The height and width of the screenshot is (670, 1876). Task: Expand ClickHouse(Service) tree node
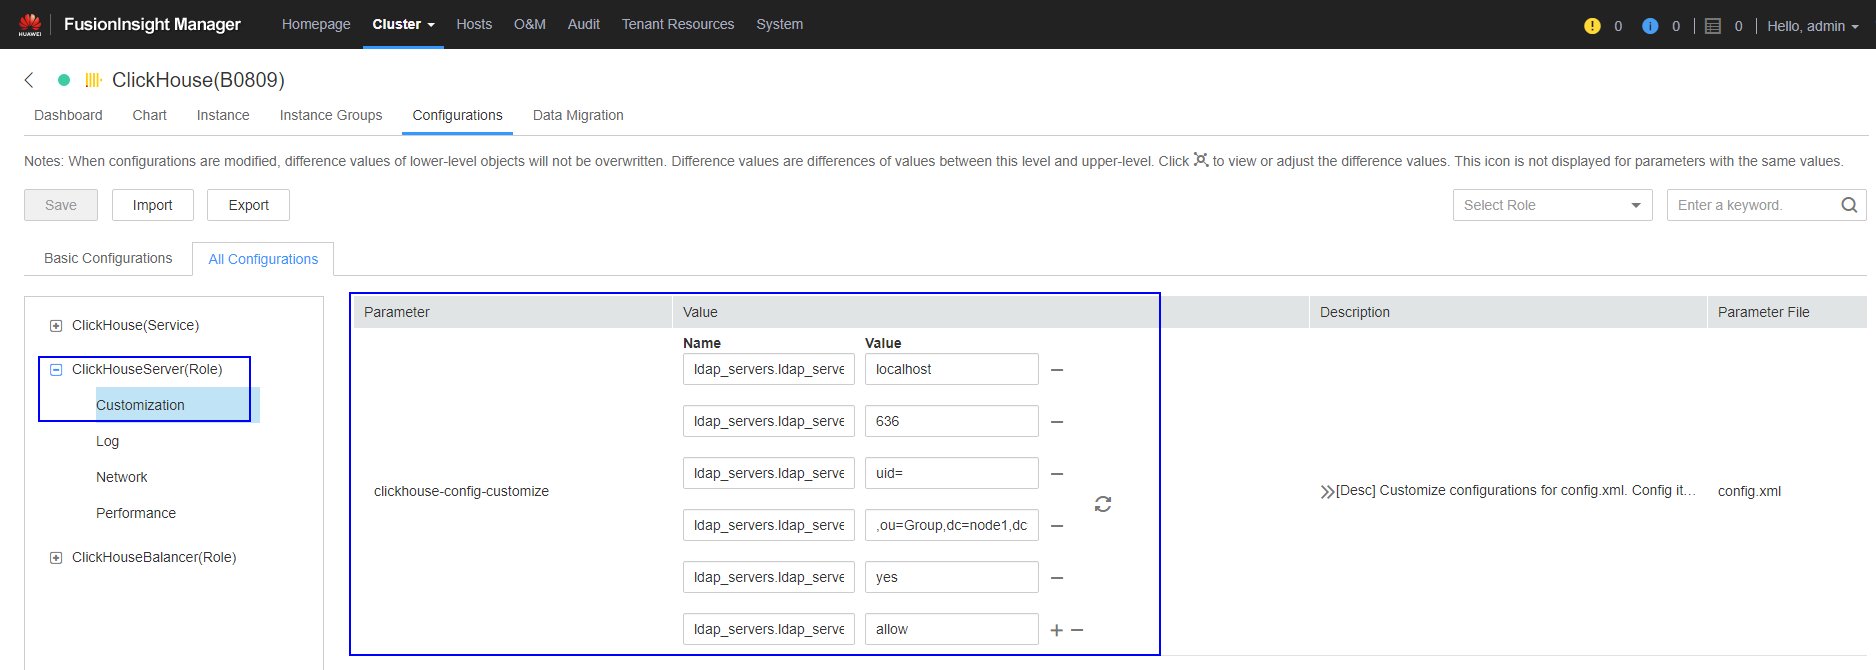tap(56, 326)
